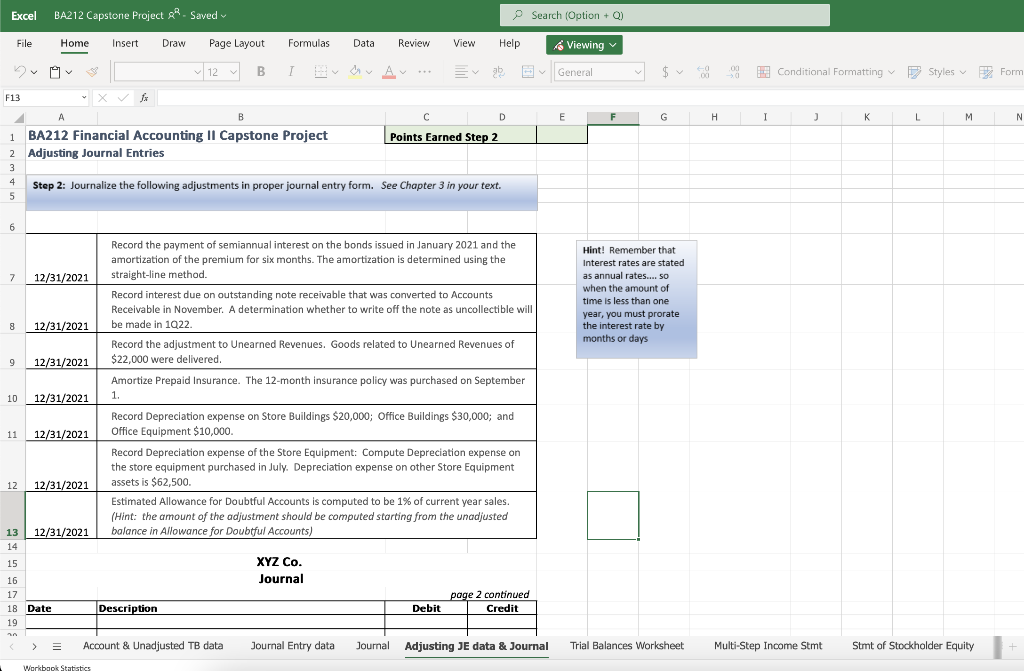Open the View tab
The width and height of the screenshot is (1024, 671).
click(x=464, y=44)
